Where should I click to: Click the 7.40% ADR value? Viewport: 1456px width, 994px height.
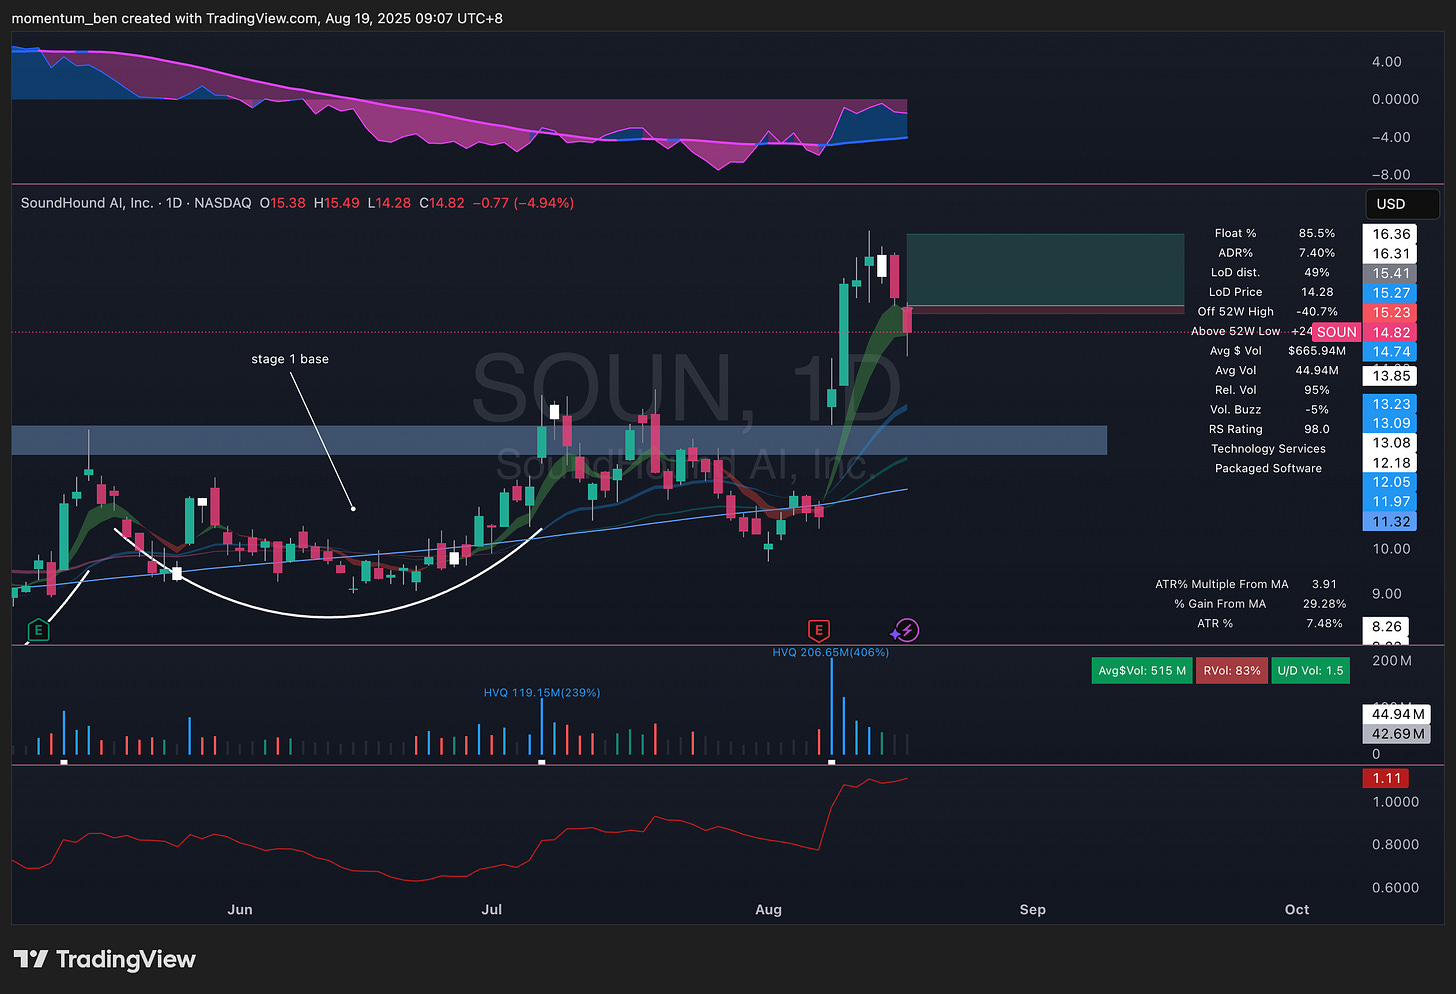coord(1316,253)
